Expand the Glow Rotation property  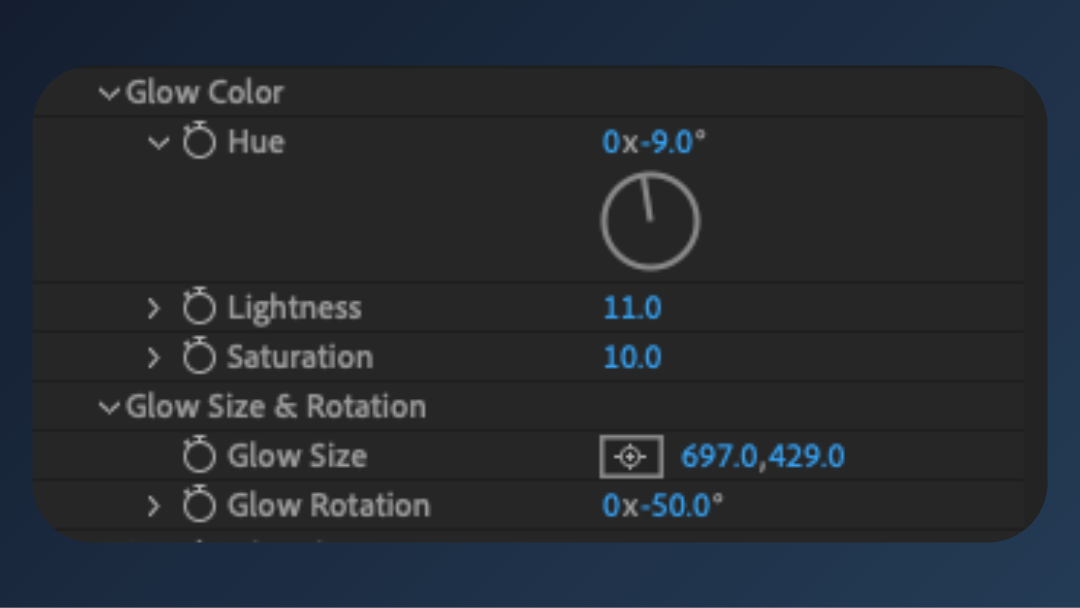point(153,506)
